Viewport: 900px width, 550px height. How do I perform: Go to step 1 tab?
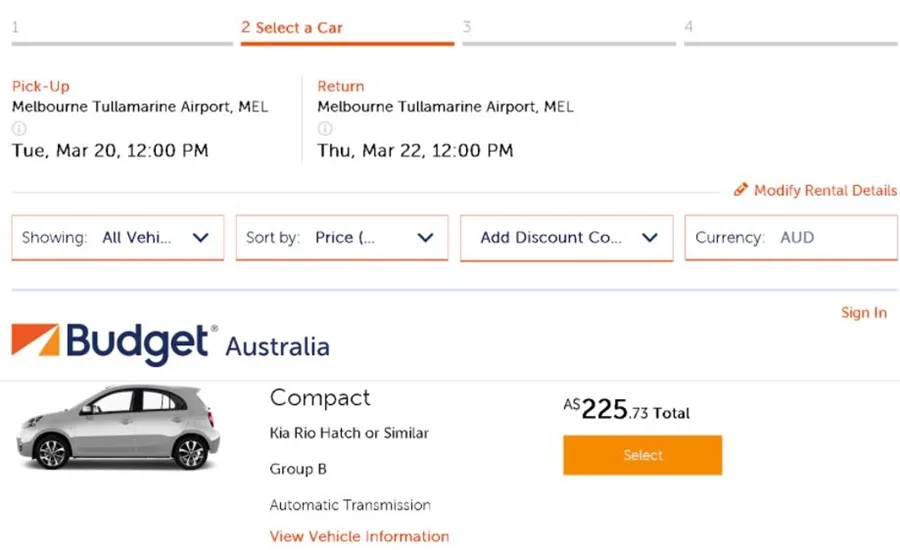click(122, 30)
